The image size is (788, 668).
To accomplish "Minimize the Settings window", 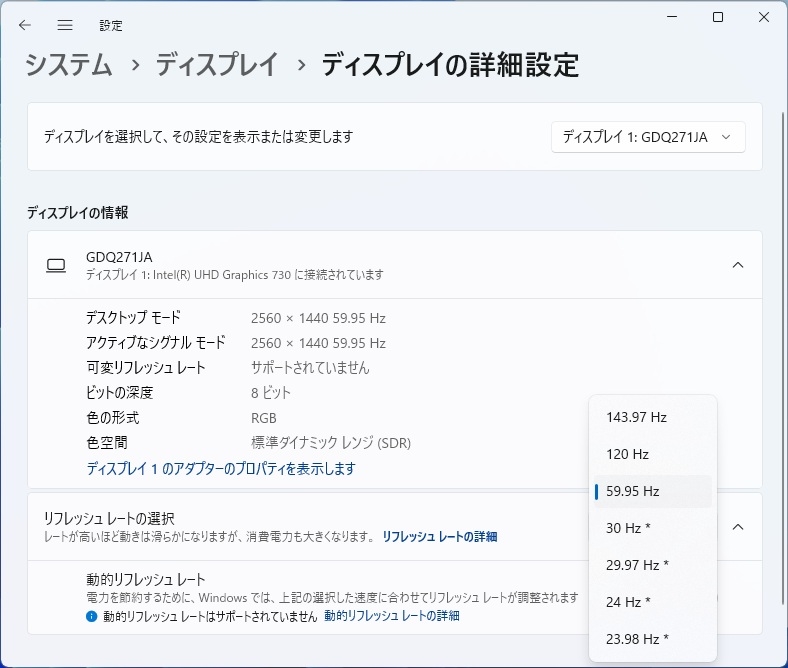I will tap(672, 17).
